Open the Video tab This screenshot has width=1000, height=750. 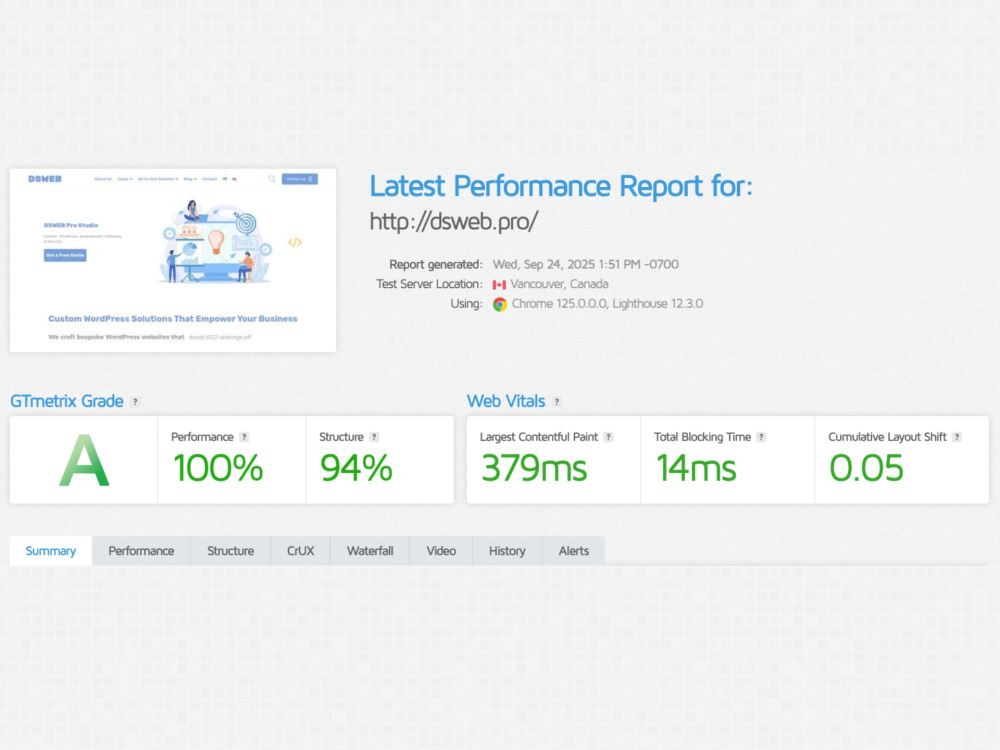pos(441,550)
